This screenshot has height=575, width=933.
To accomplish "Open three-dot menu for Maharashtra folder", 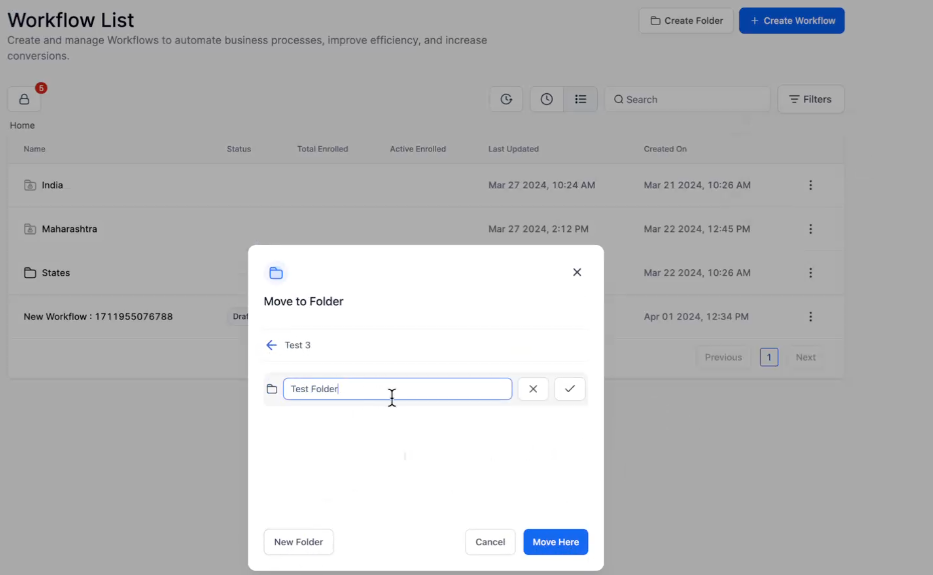I will [x=810, y=229].
